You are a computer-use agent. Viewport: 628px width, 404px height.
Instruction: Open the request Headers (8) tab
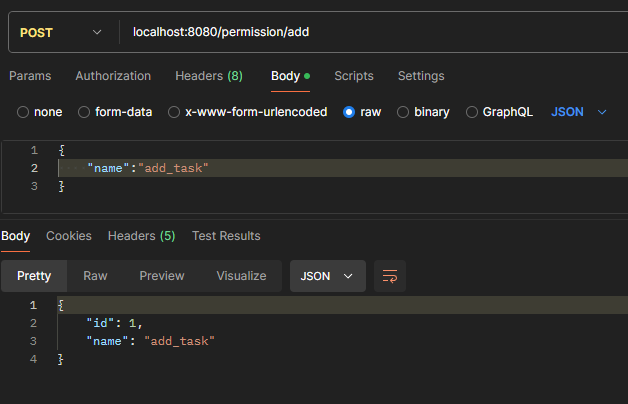pyautogui.click(x=209, y=76)
